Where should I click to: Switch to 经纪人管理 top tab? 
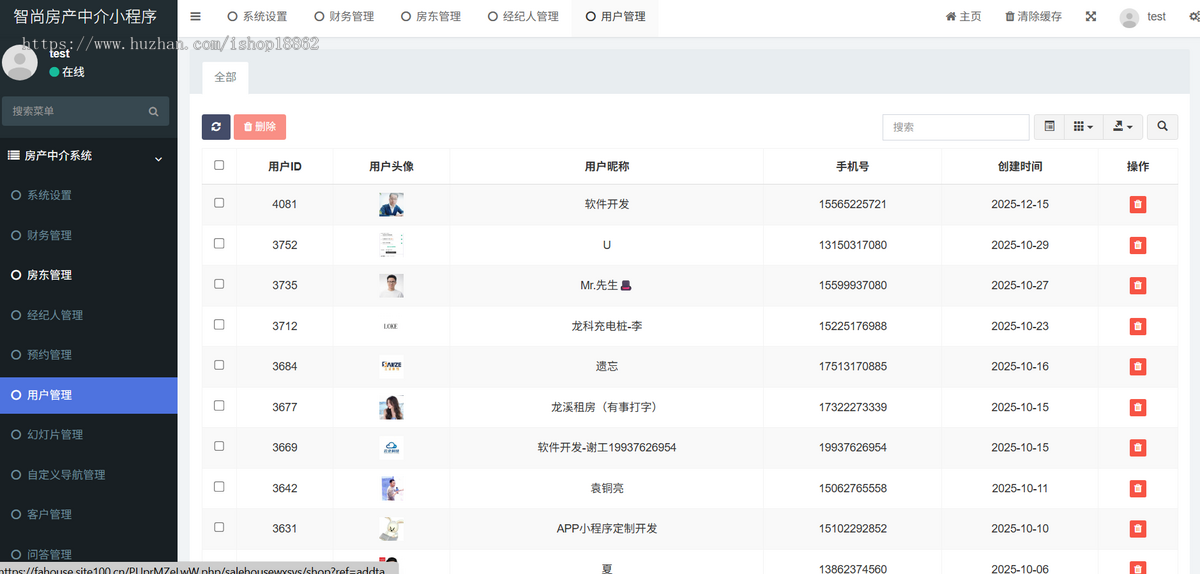click(523, 17)
